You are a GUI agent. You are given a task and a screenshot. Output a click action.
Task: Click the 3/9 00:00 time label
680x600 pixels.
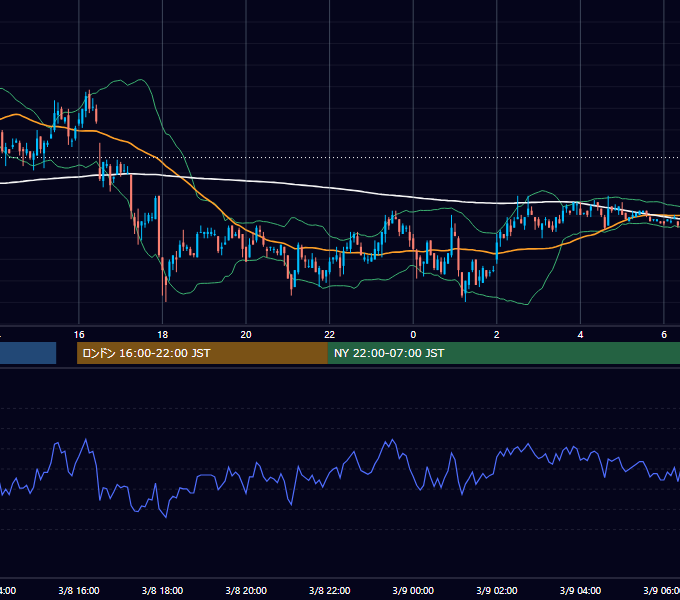[413, 590]
